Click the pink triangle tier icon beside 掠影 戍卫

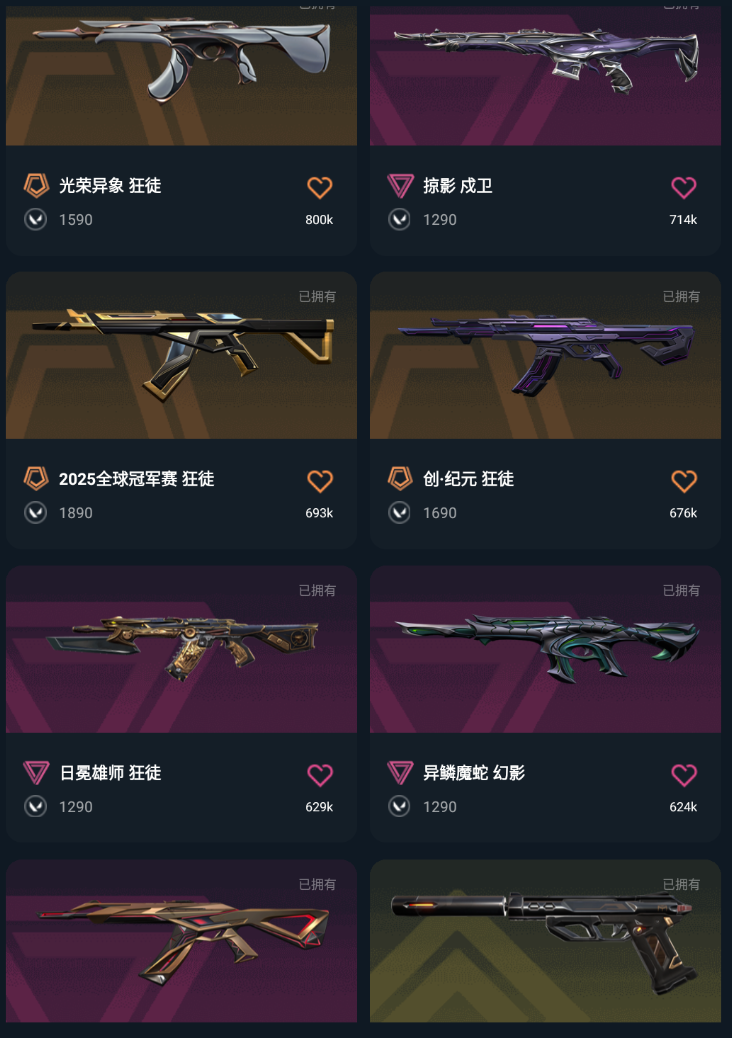(400, 186)
